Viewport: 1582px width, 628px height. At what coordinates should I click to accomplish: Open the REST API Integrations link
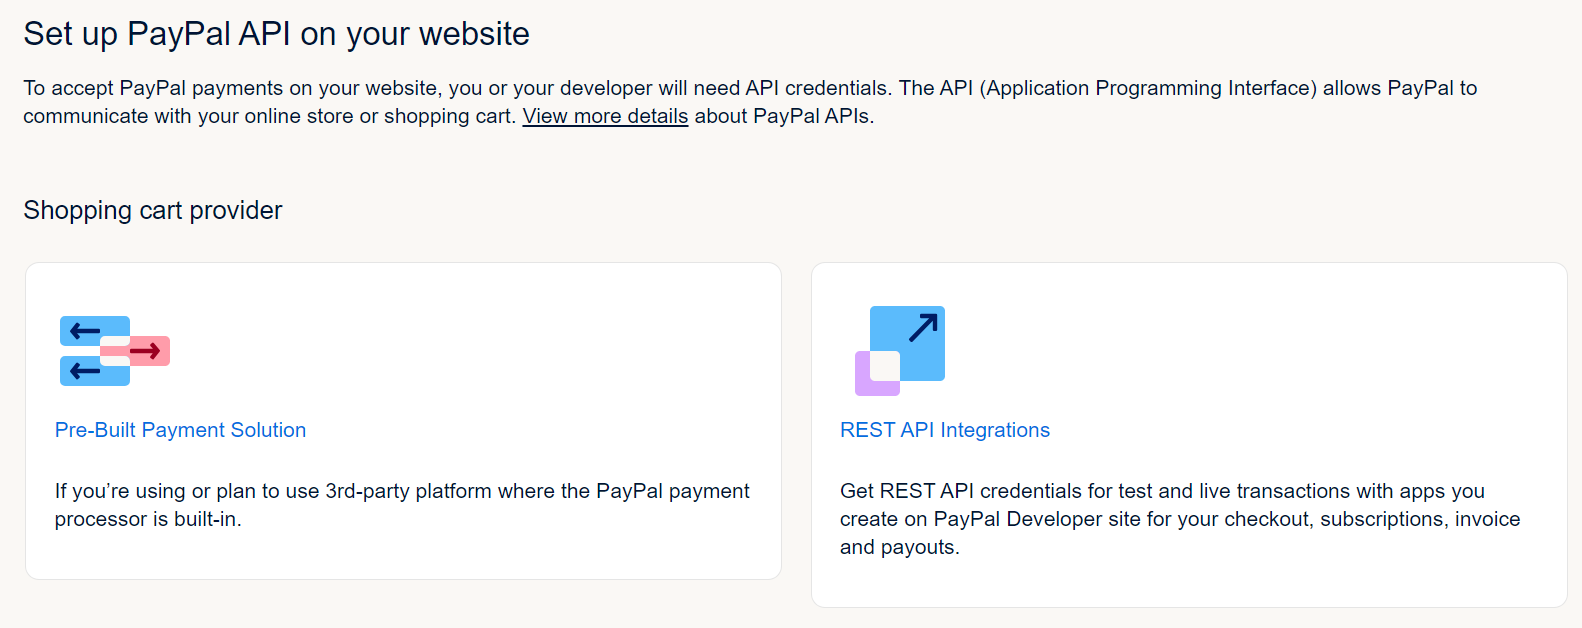click(944, 430)
